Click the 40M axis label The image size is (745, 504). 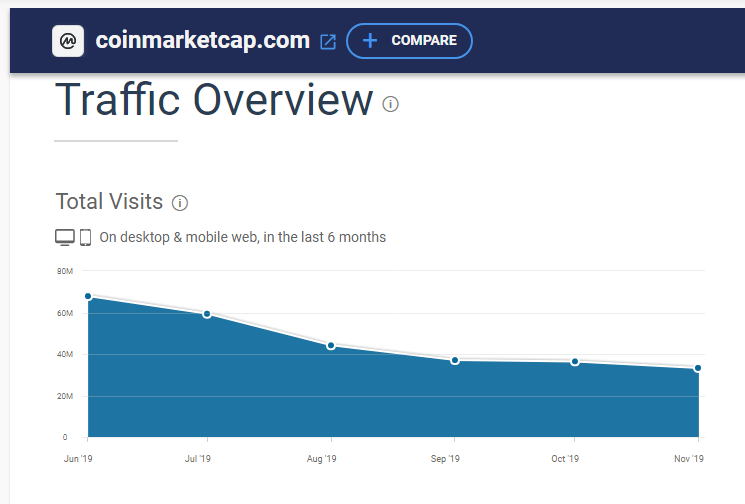(65, 354)
